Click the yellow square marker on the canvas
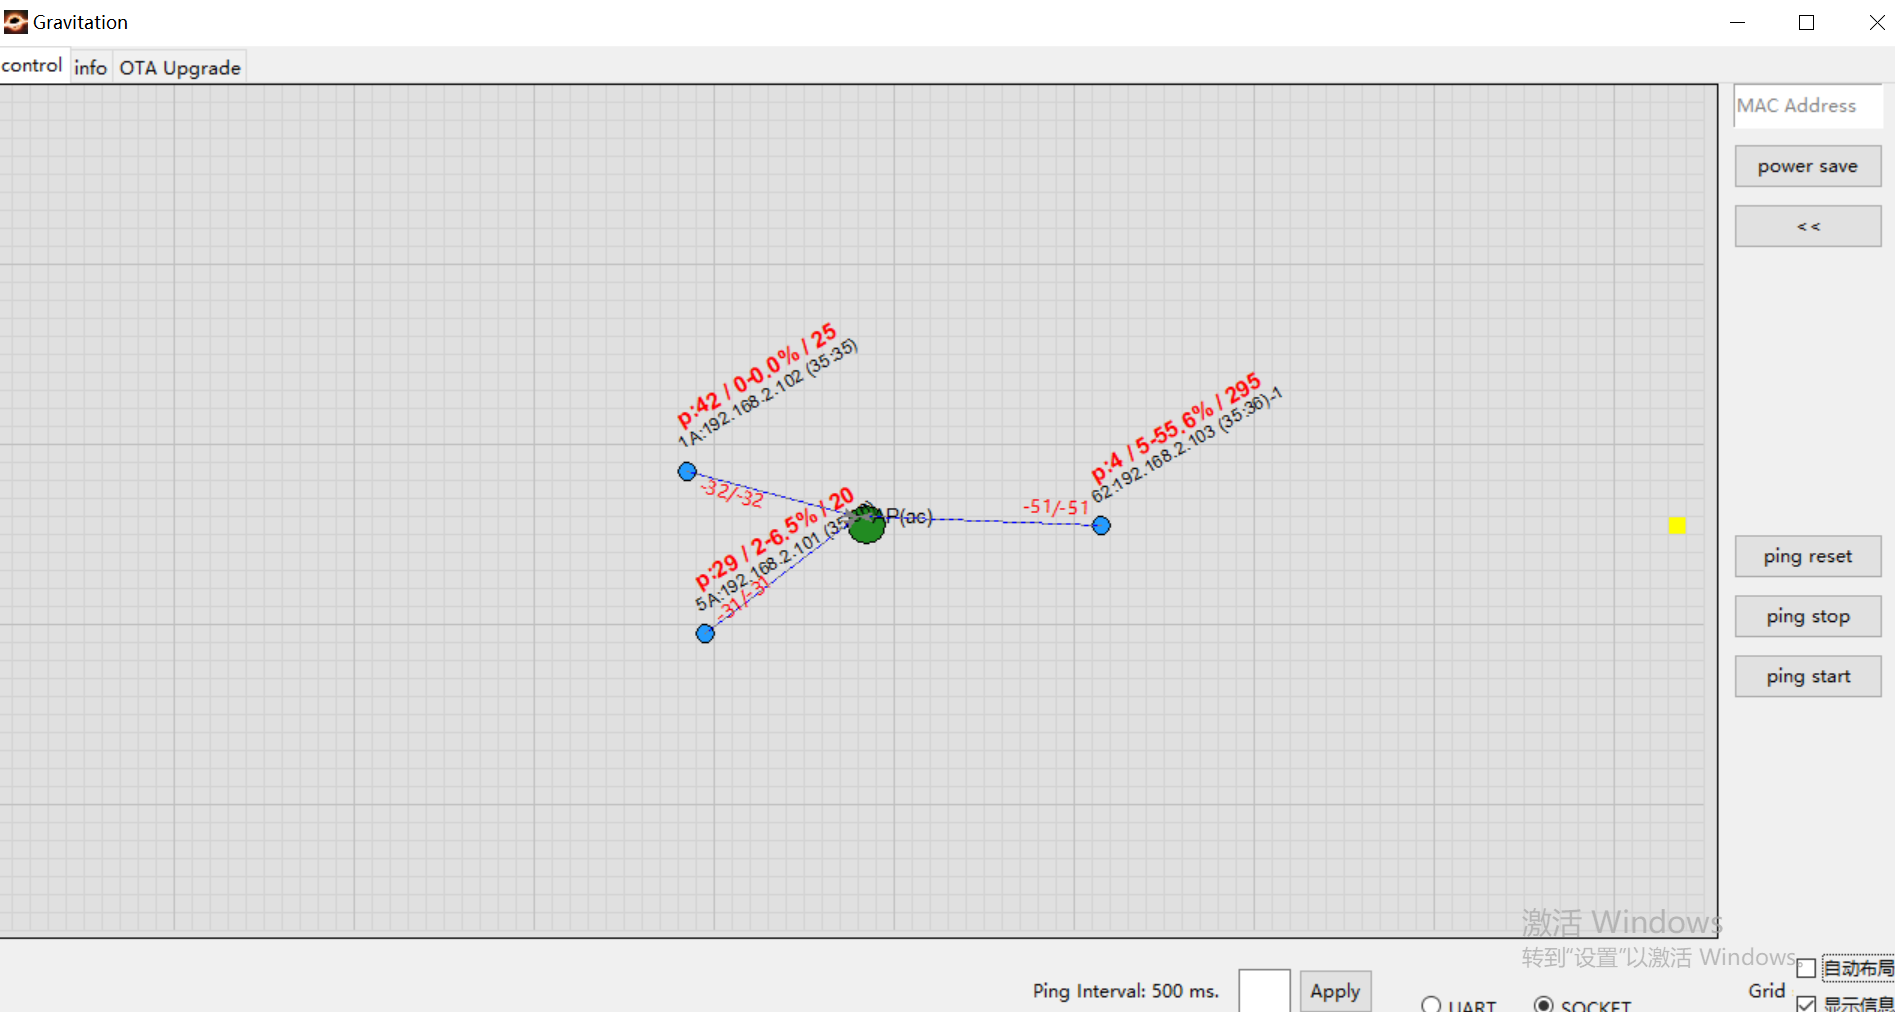The image size is (1895, 1012). click(x=1677, y=525)
